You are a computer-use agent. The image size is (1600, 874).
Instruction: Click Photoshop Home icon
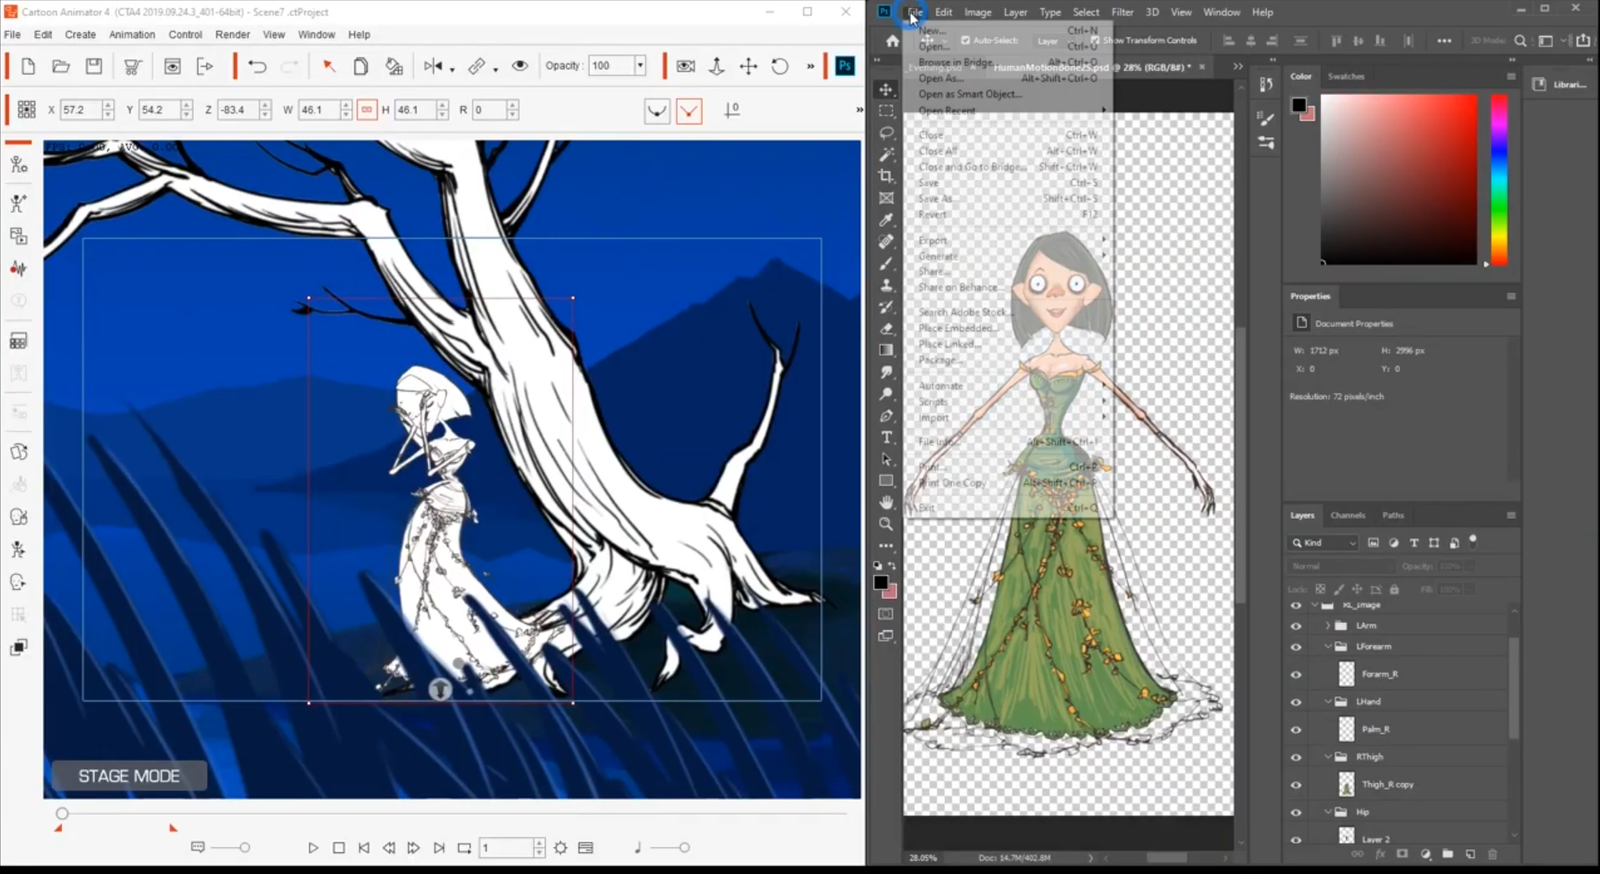(892, 41)
